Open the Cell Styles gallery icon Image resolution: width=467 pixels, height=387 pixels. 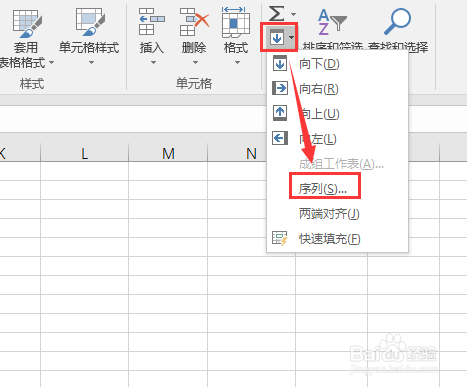pos(90,22)
